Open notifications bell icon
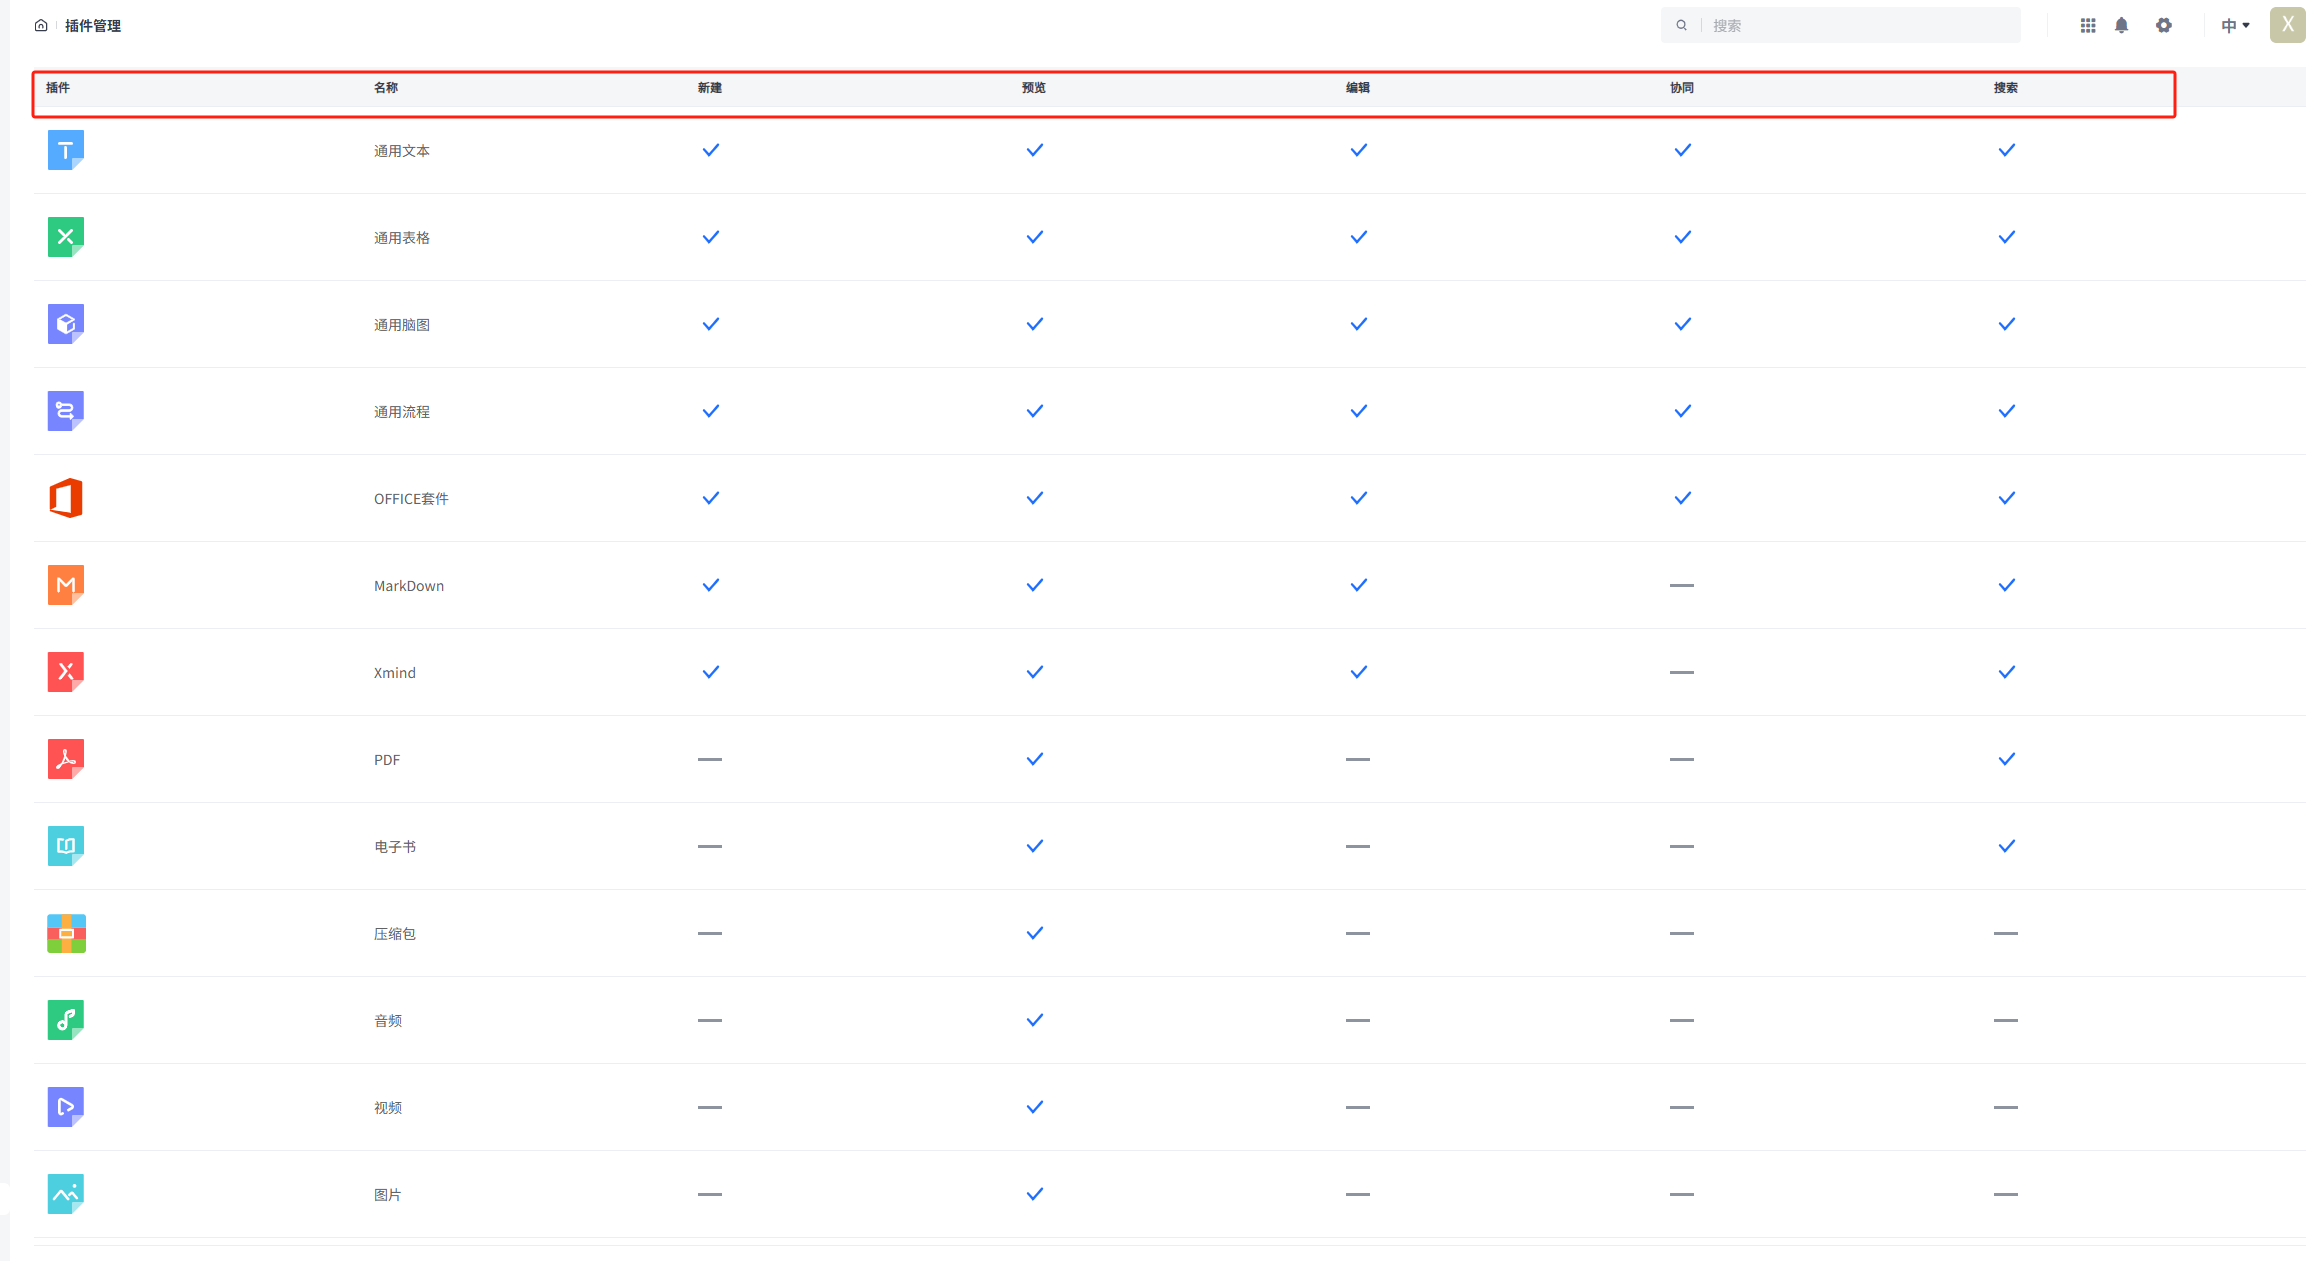 (x=2121, y=26)
